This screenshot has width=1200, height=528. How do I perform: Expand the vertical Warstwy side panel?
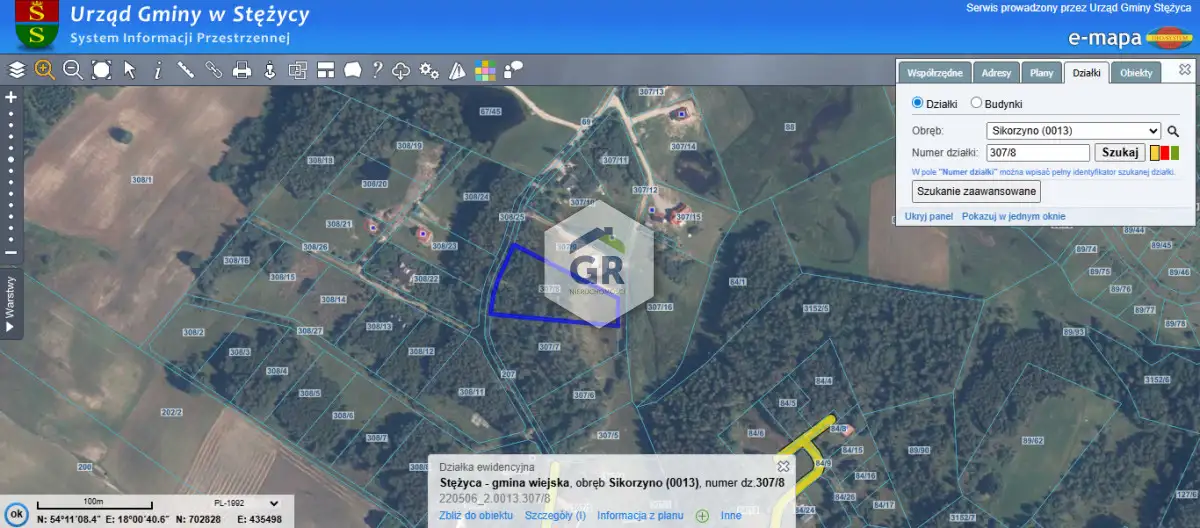(x=10, y=298)
